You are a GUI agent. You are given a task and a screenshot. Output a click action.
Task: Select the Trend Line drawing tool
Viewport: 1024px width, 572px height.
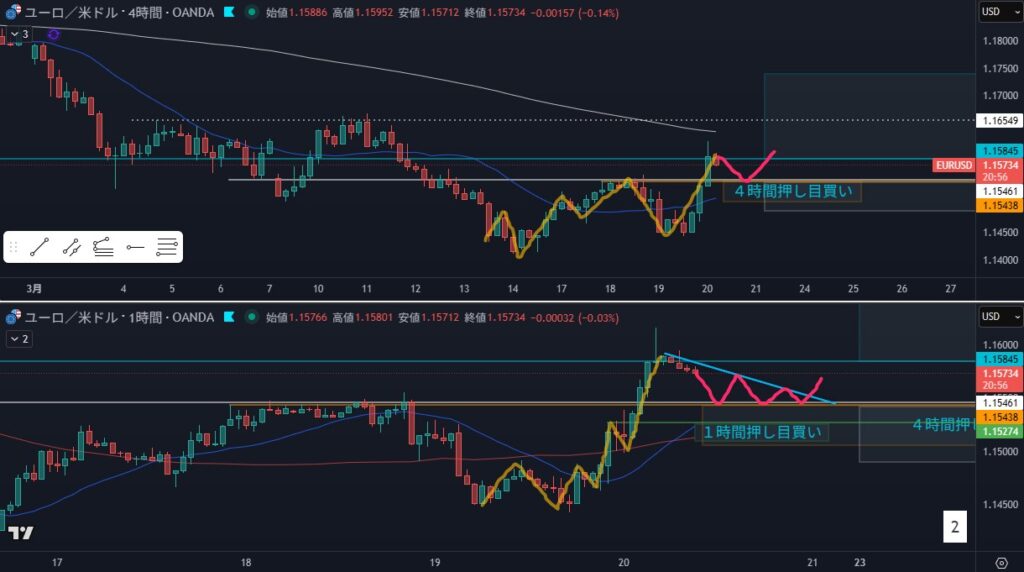click(x=40, y=247)
